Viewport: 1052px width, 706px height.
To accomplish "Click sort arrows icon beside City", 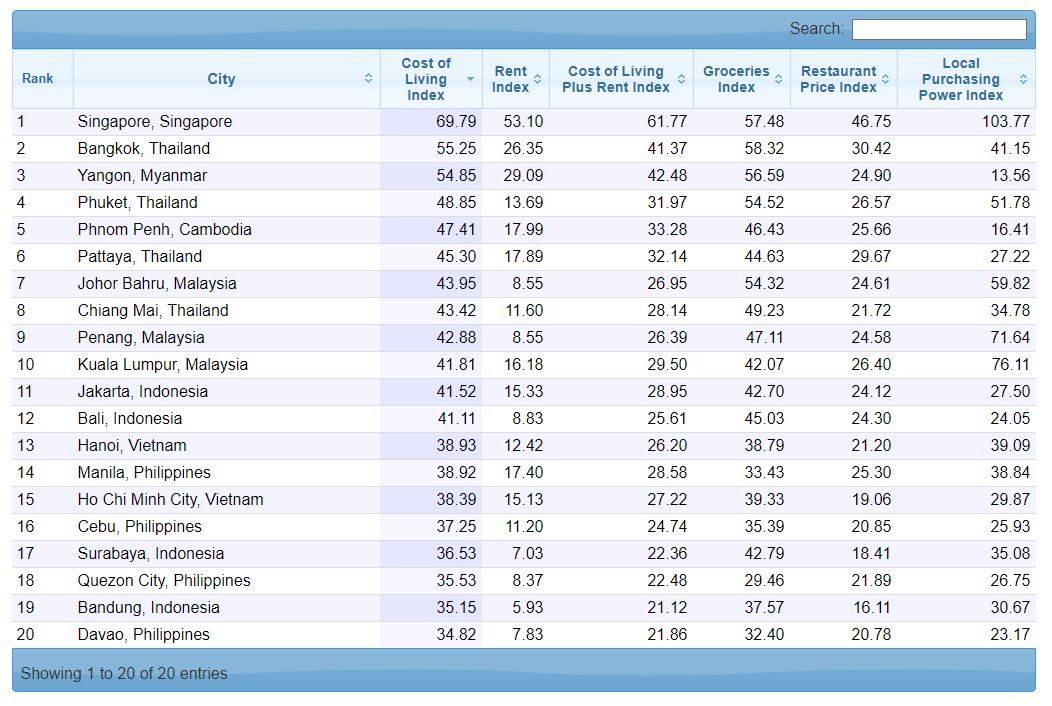I will 368,79.
